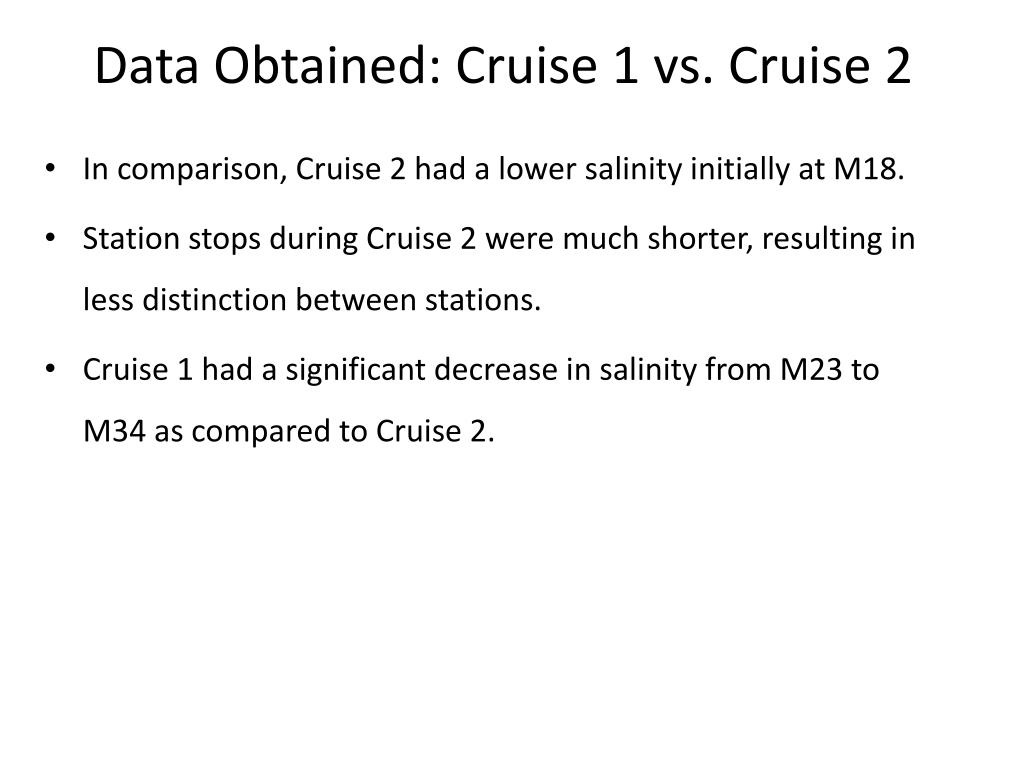The image size is (1024, 768).
Task: Click 'Cruise 2' in the title
Action: pyautogui.click(x=819, y=65)
